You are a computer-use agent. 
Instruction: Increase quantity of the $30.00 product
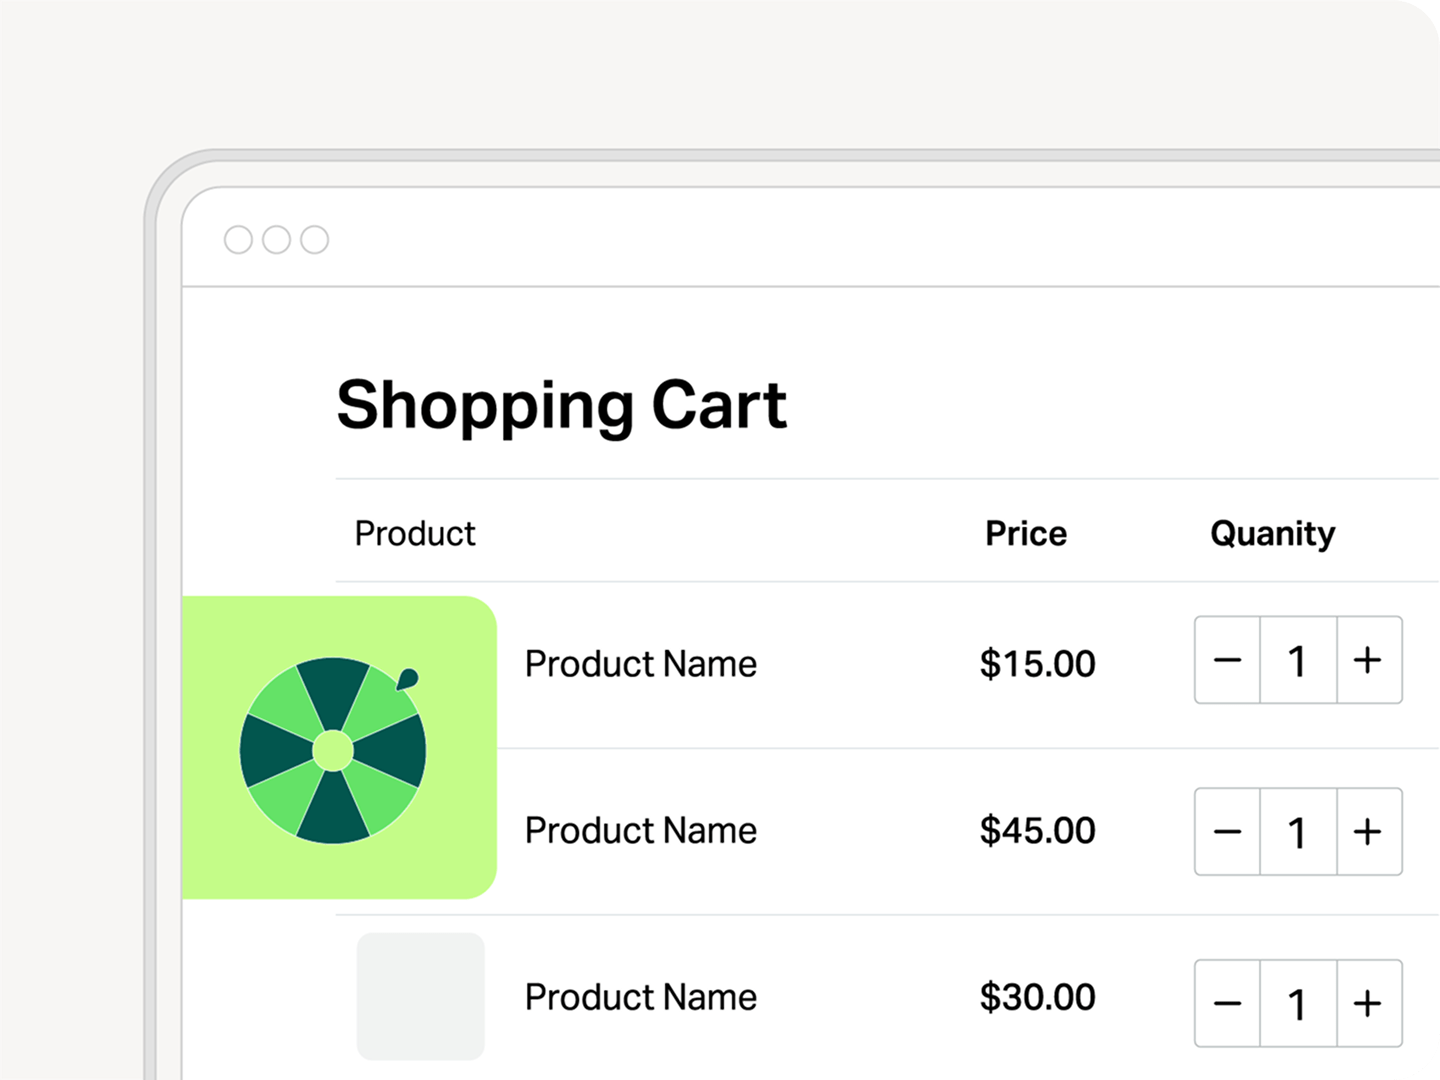point(1368,1004)
